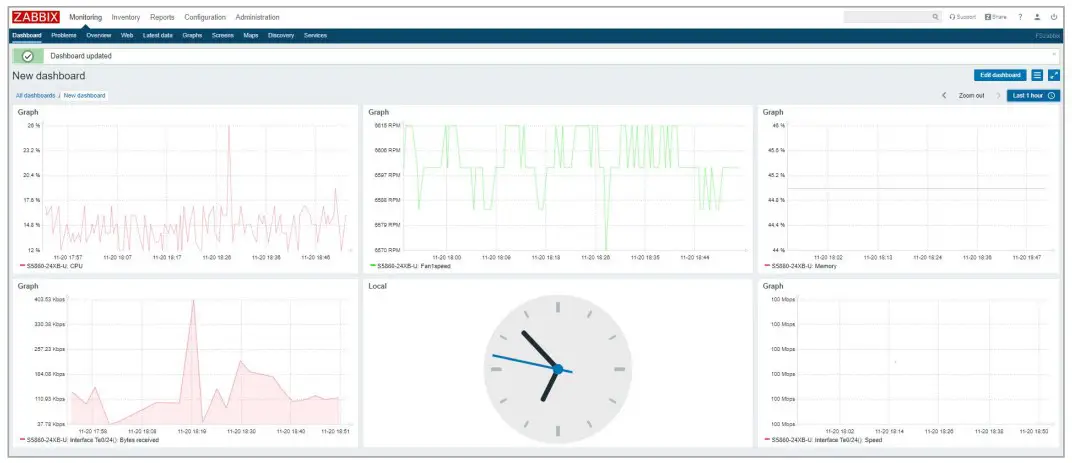This screenshot has height=463, width=1072.
Task: Open help via question mark icon
Action: coord(1020,17)
